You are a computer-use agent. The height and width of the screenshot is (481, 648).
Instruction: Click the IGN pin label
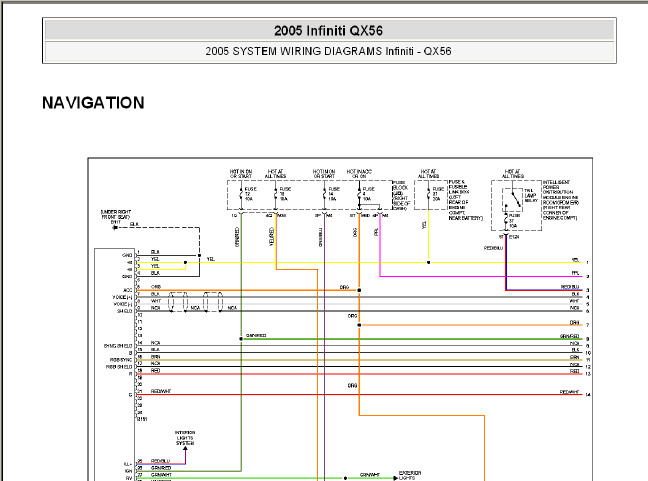pyautogui.click(x=128, y=471)
